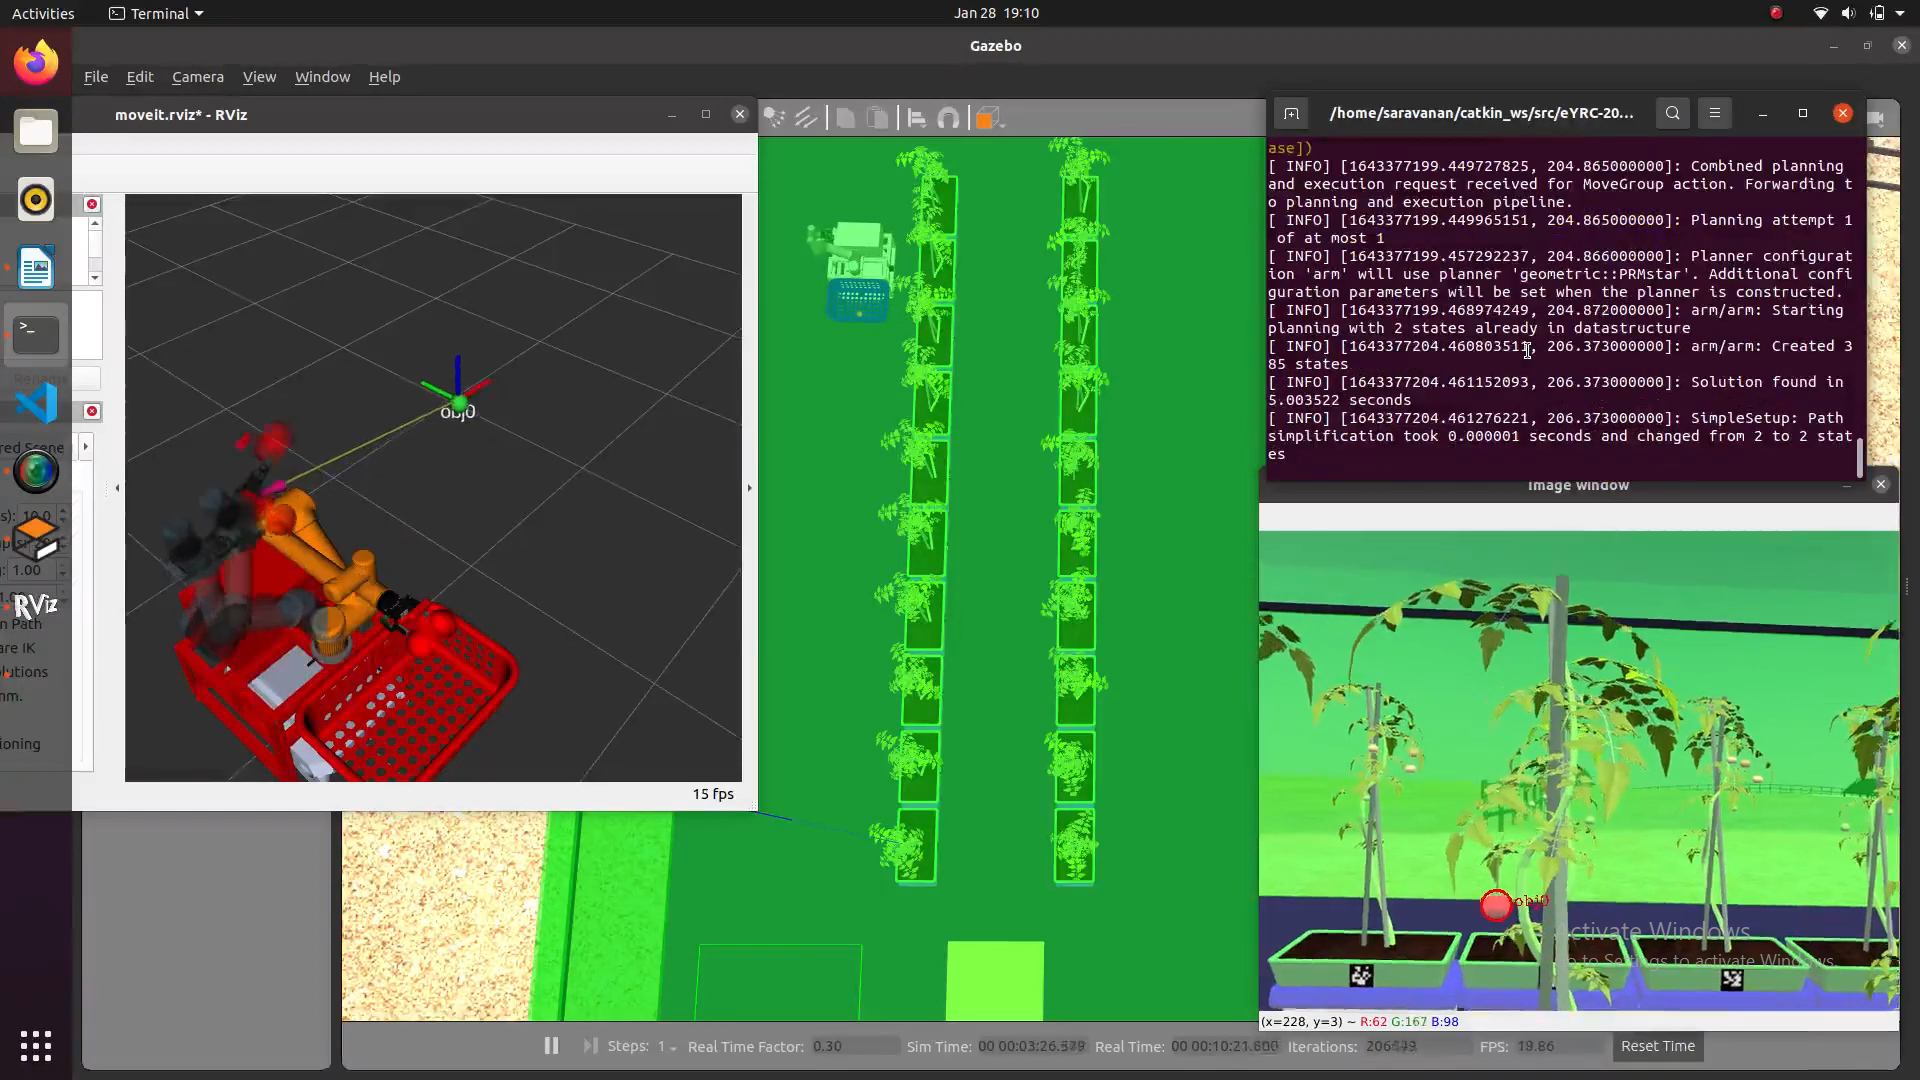Click the directional light icon in Gazebo toolbar
The image size is (1920, 1080).
pyautogui.click(x=806, y=118)
